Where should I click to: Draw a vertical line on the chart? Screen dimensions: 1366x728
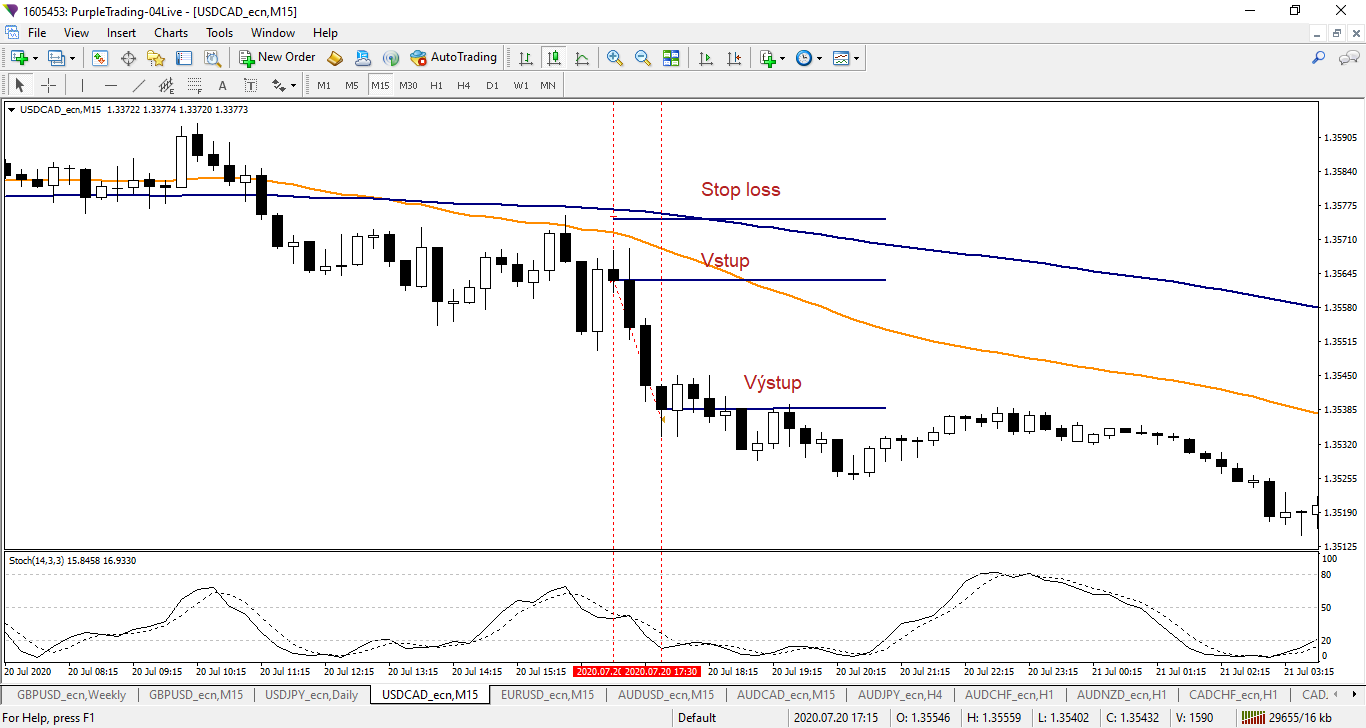point(83,85)
